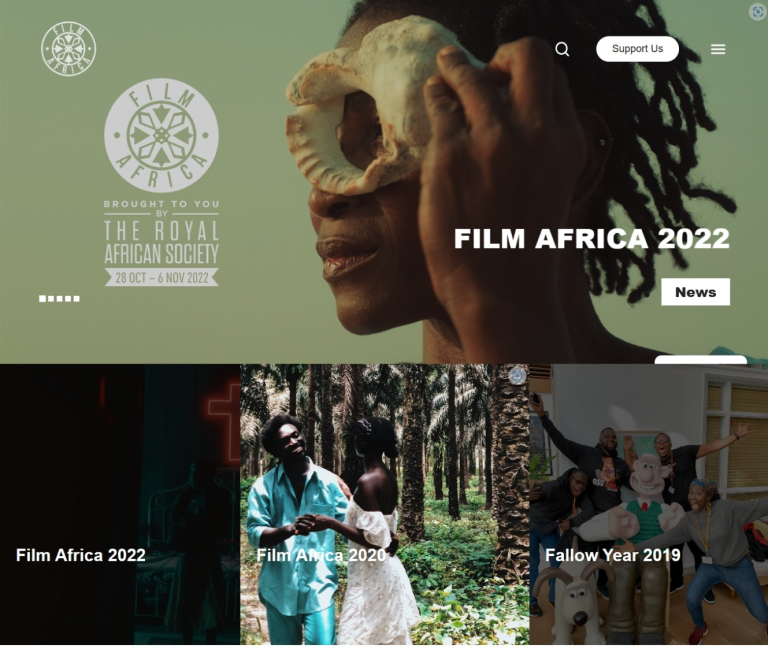Open the hamburger menu icon
This screenshot has height=660, width=768.
tap(718, 49)
